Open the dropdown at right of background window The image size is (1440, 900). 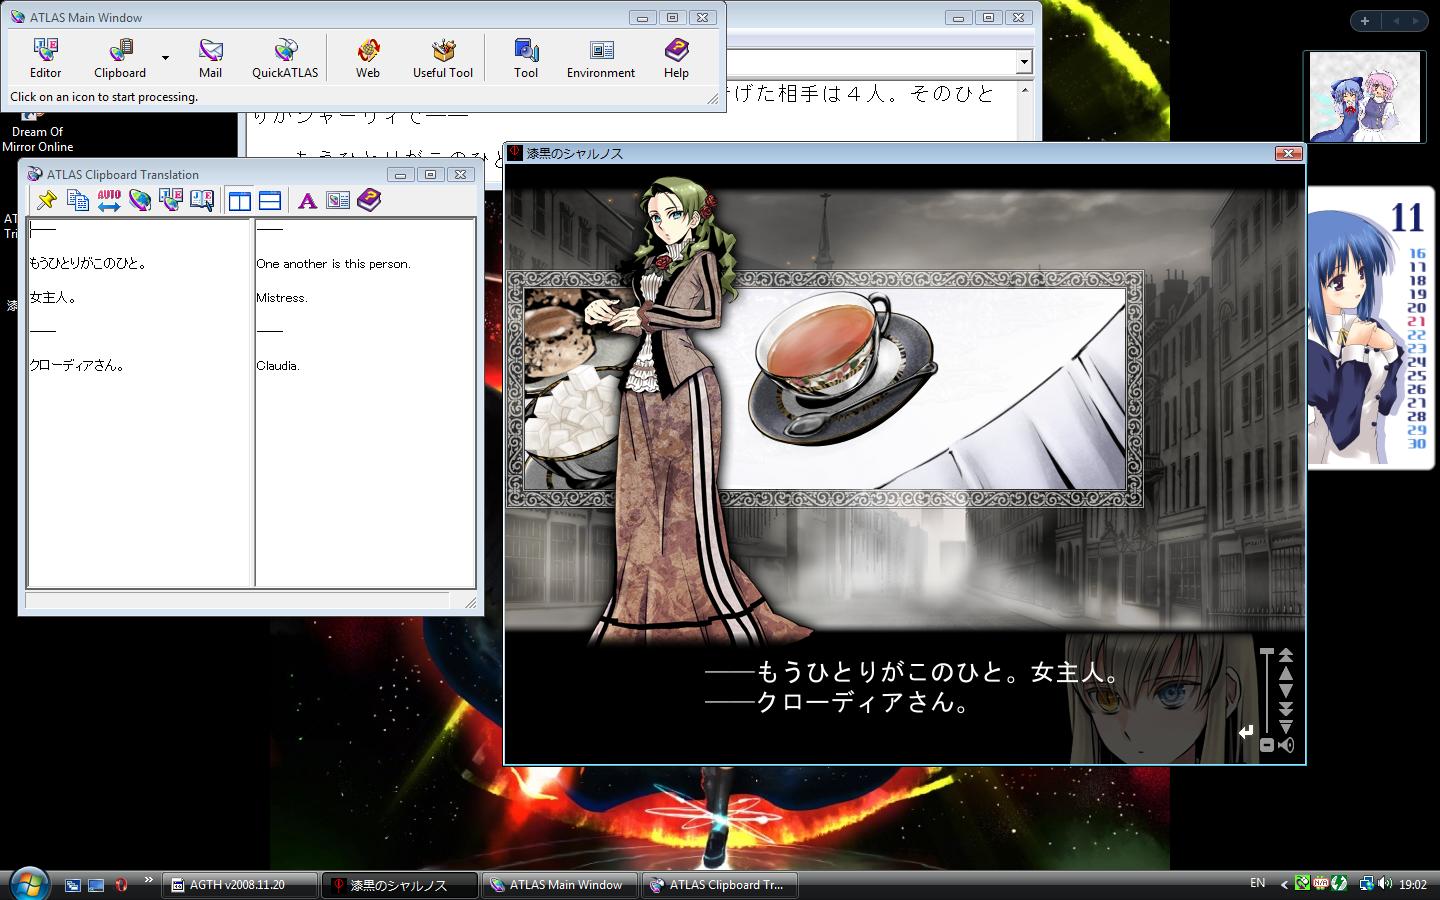pos(1023,62)
